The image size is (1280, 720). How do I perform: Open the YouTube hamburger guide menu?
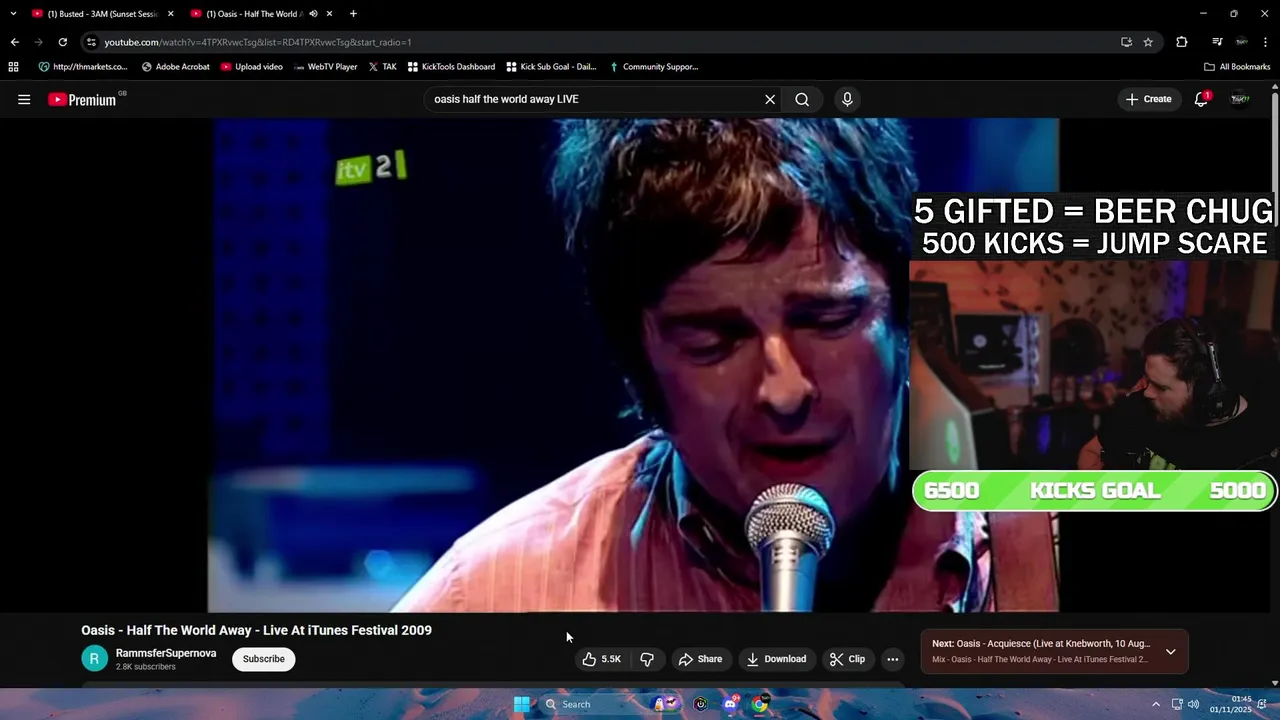[x=24, y=99]
